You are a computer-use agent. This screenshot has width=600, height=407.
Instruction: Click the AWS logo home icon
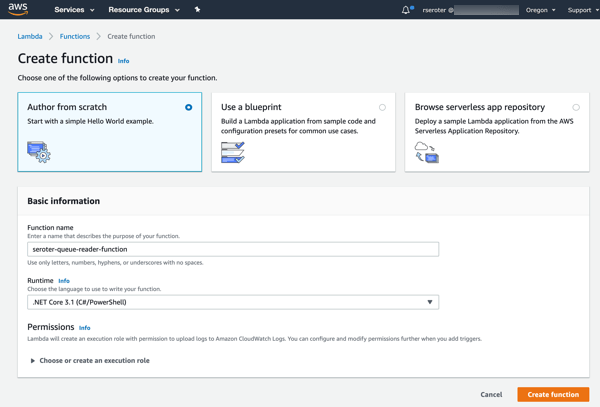pyautogui.click(x=18, y=10)
